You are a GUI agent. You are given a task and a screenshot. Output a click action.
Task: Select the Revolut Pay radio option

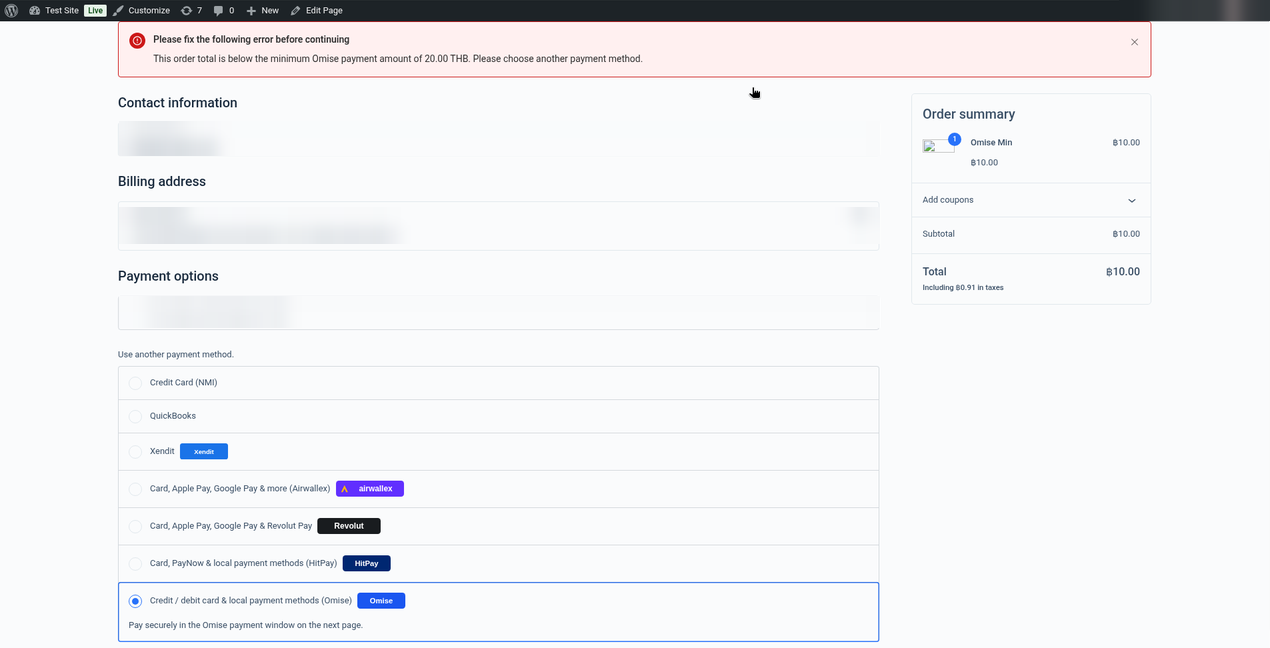[x=135, y=526]
